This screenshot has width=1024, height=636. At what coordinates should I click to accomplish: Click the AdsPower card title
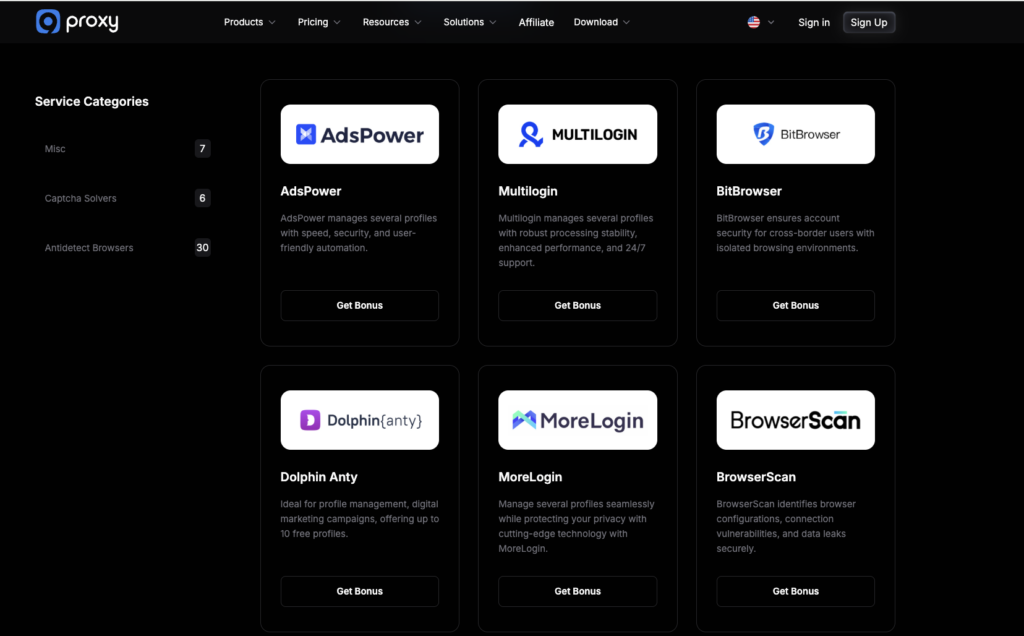pyautogui.click(x=311, y=191)
